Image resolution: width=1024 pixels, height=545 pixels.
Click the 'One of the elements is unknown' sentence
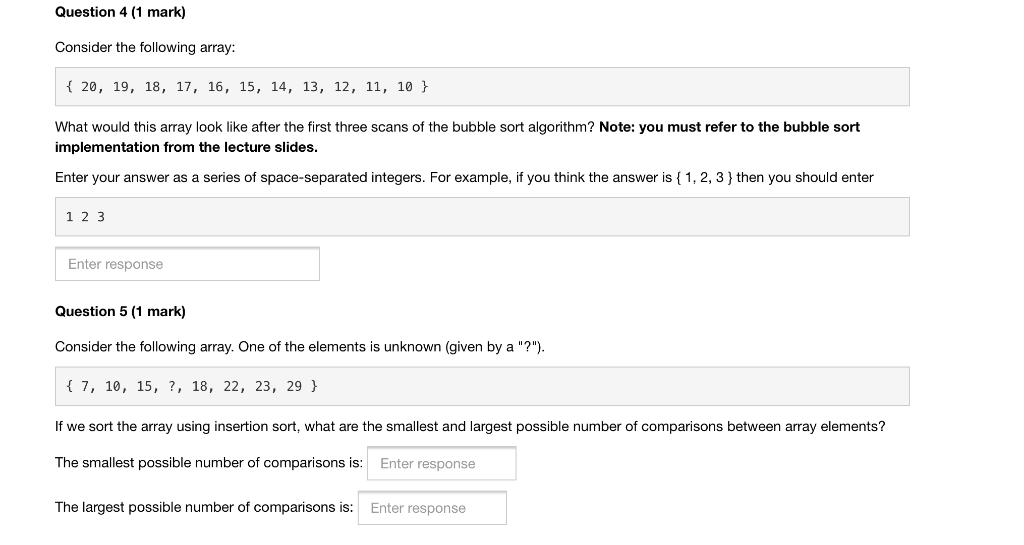click(391, 347)
